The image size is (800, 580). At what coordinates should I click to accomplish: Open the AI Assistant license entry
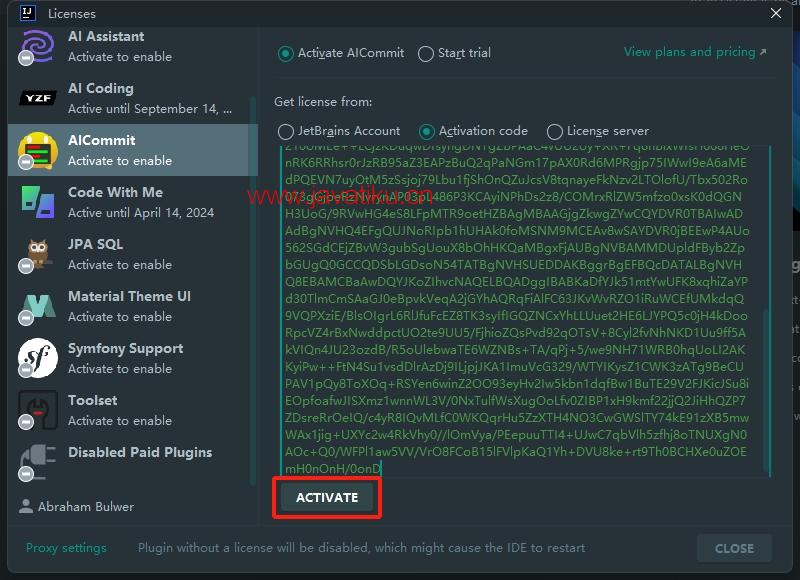133,47
